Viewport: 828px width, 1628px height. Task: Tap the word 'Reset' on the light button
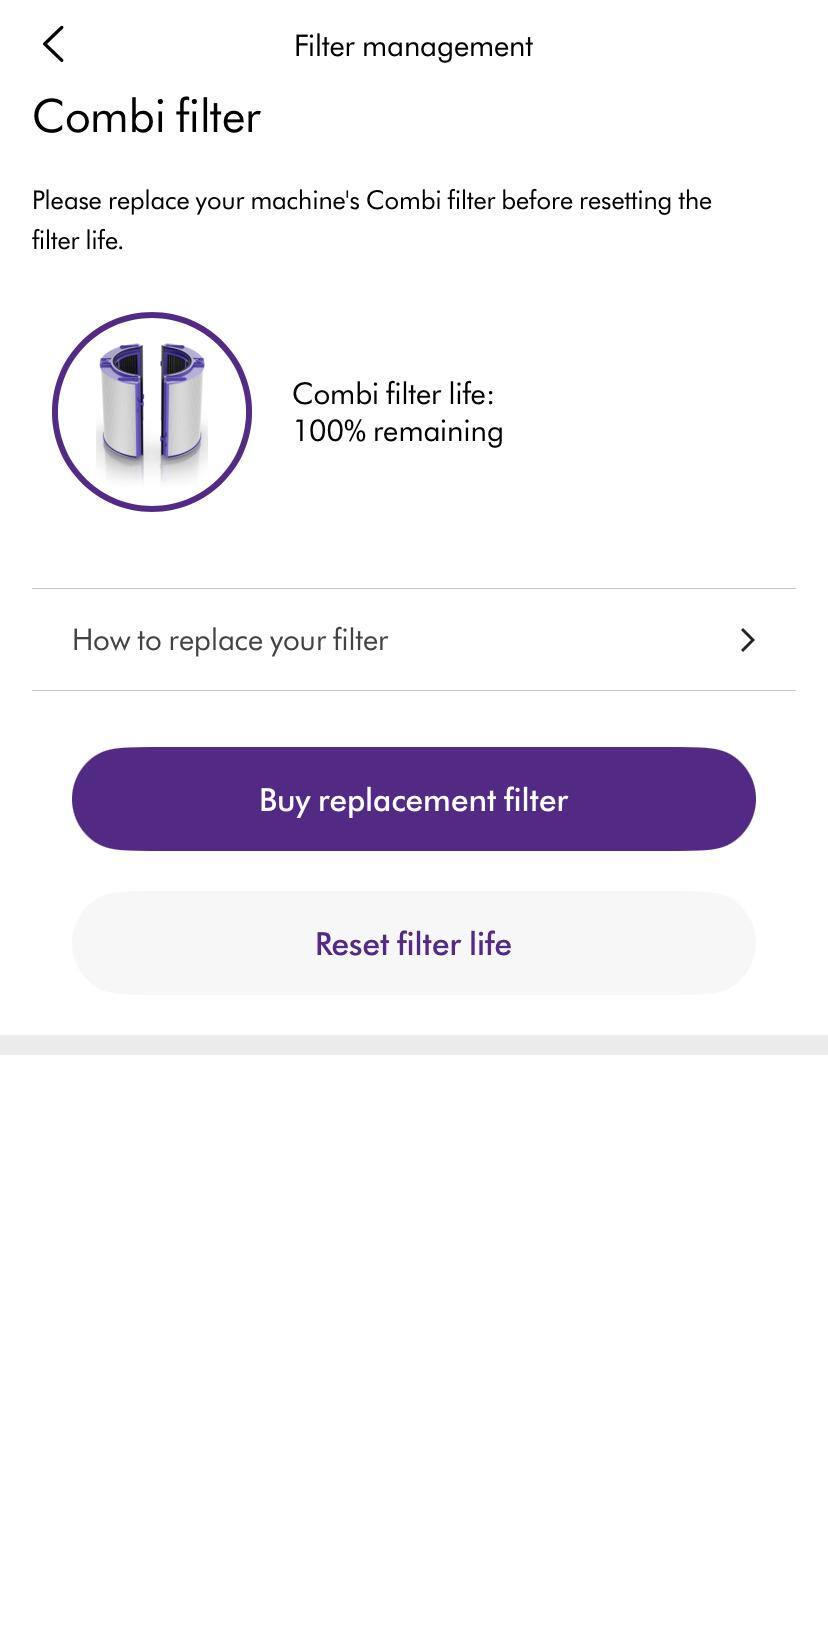coord(352,944)
